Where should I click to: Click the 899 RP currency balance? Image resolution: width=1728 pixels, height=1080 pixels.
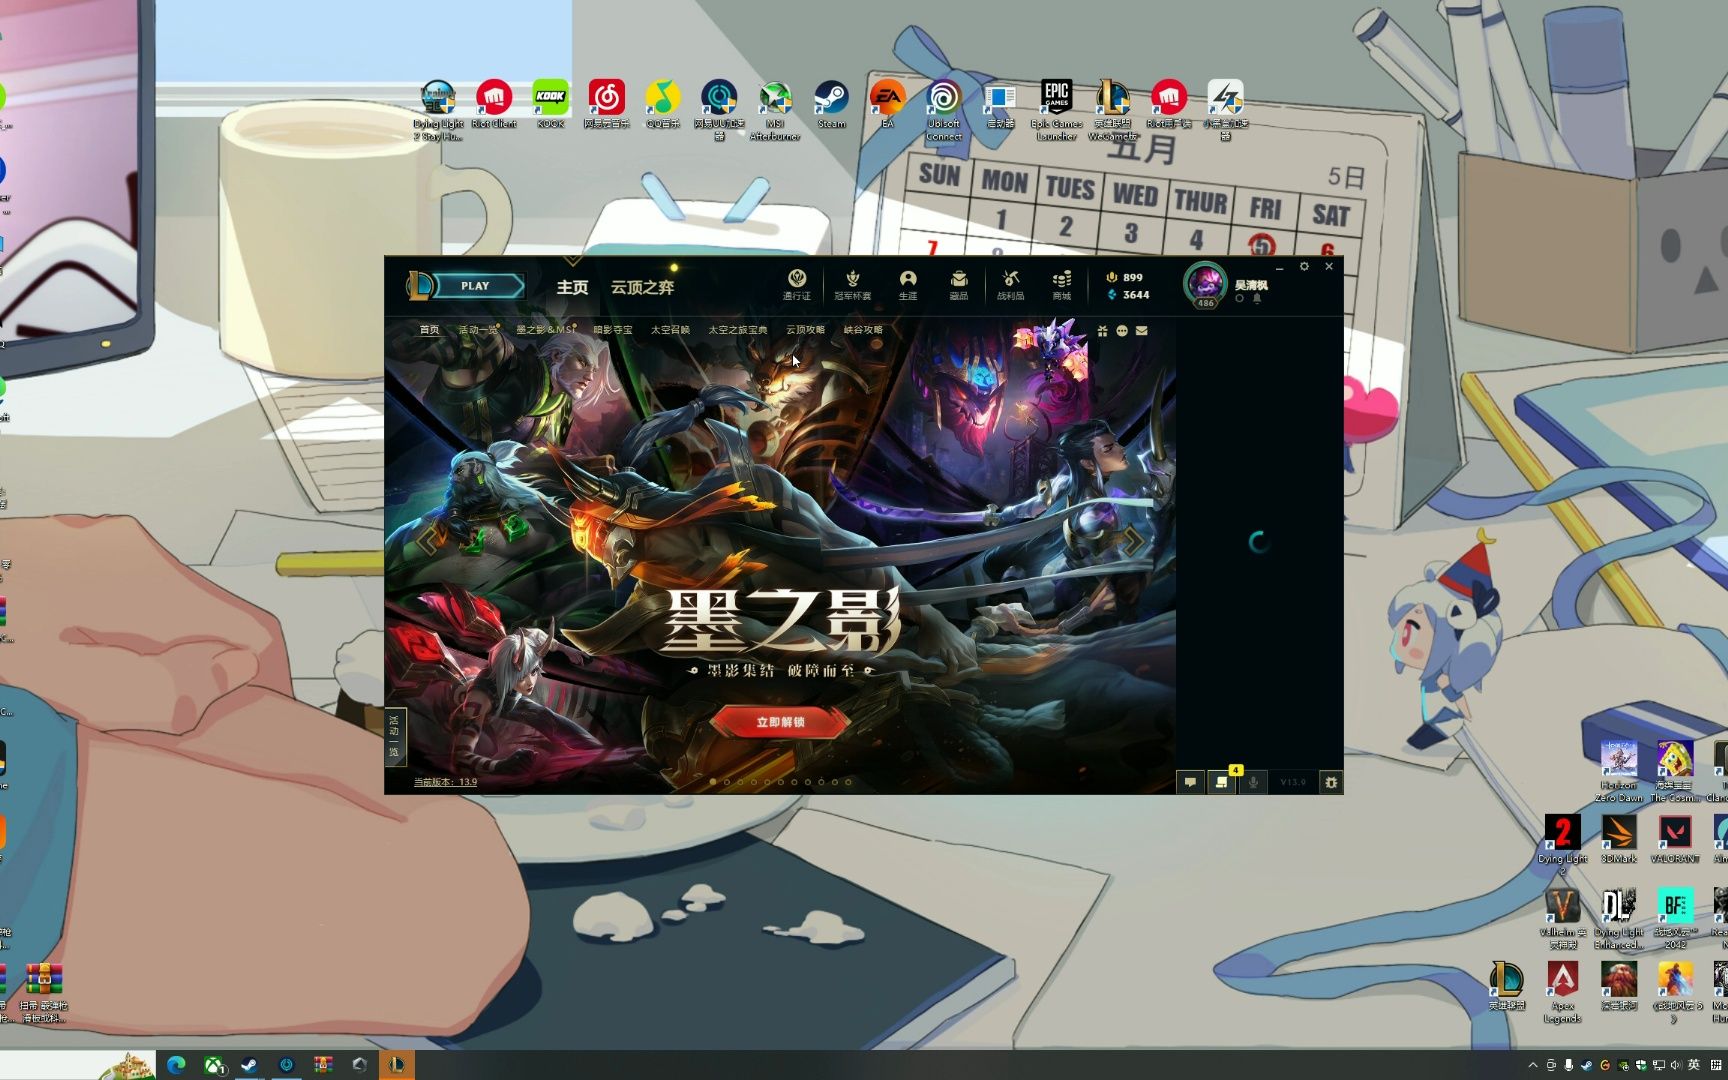[x=1124, y=277]
